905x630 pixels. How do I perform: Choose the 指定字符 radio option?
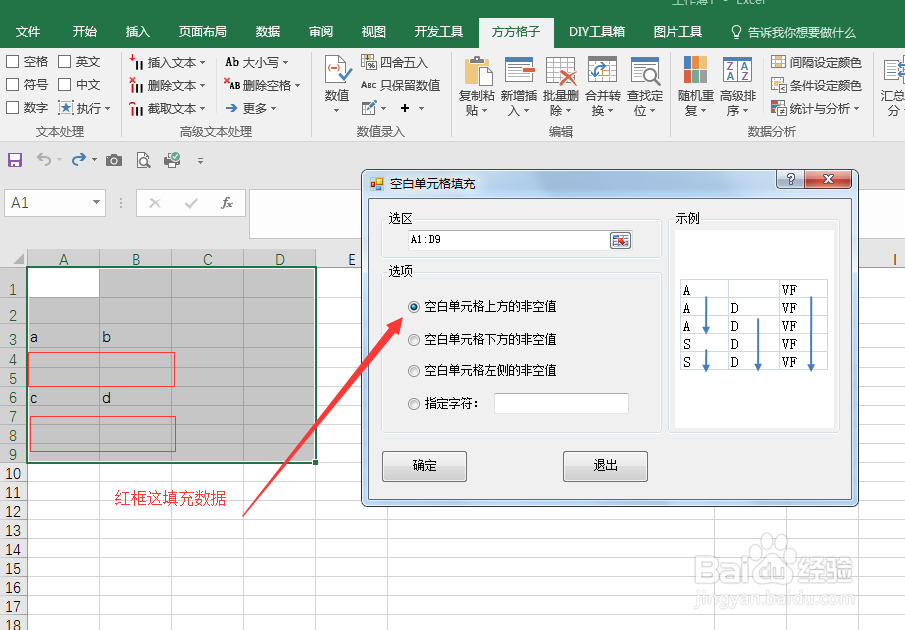413,404
